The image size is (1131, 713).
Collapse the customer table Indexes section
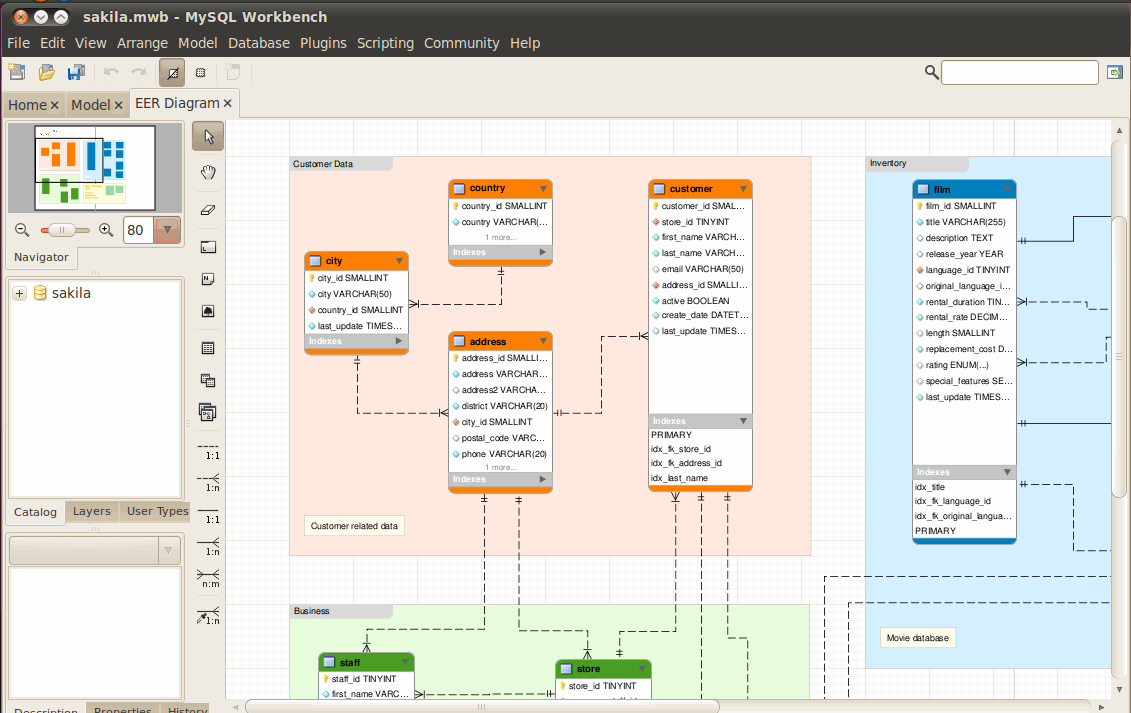pyautogui.click(x=743, y=421)
